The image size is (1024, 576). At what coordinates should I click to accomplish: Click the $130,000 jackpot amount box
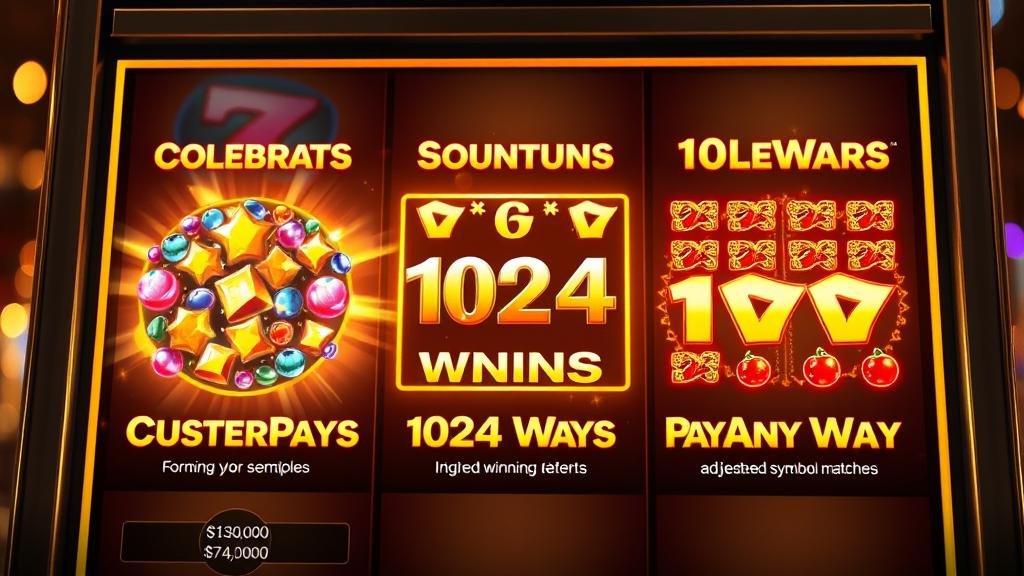pyautogui.click(x=236, y=542)
